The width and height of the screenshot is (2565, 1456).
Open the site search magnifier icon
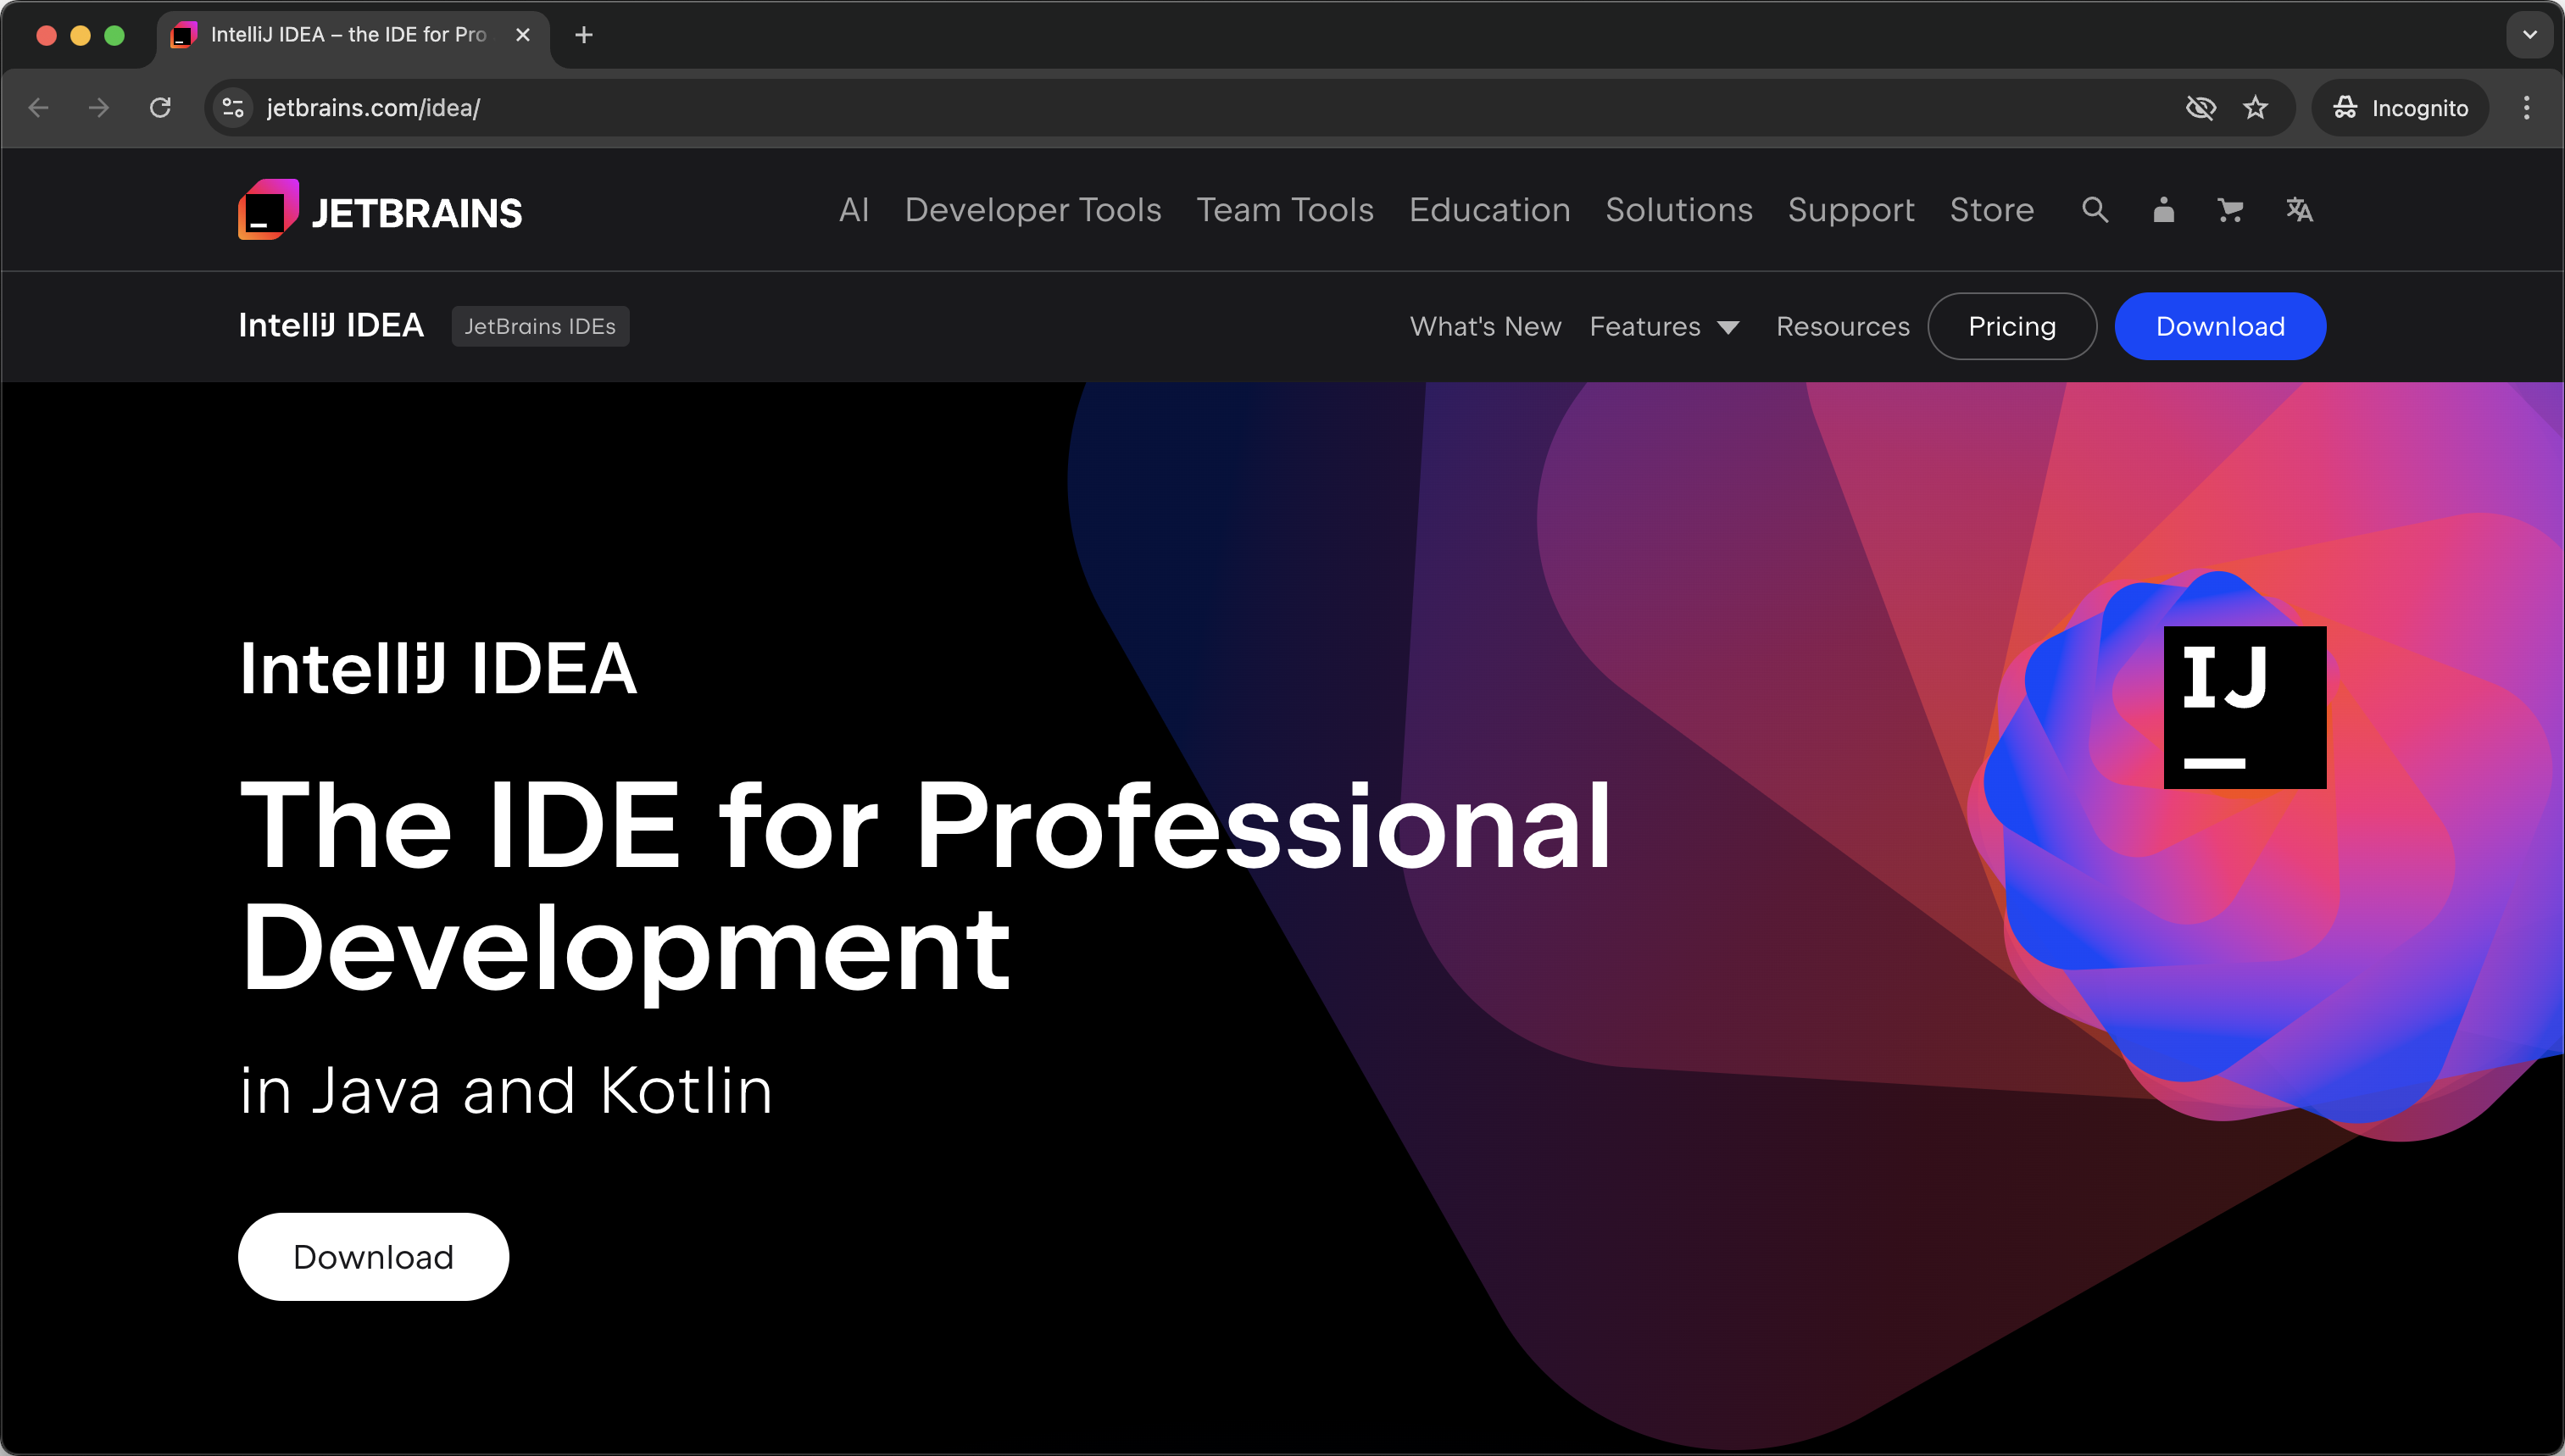[2095, 210]
